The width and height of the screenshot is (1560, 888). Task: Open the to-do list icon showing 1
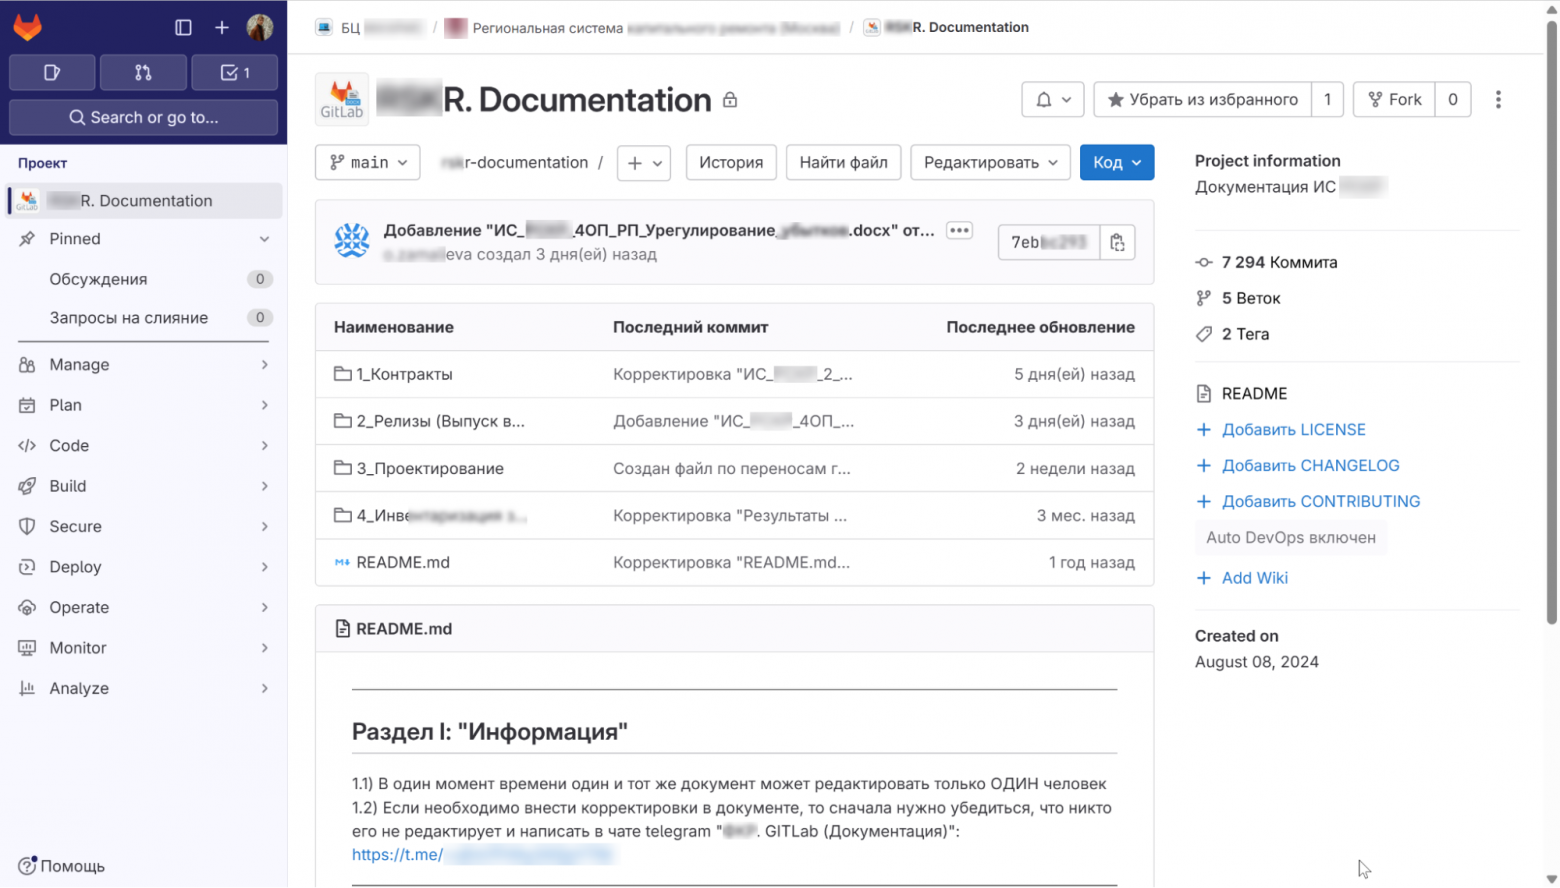234,72
